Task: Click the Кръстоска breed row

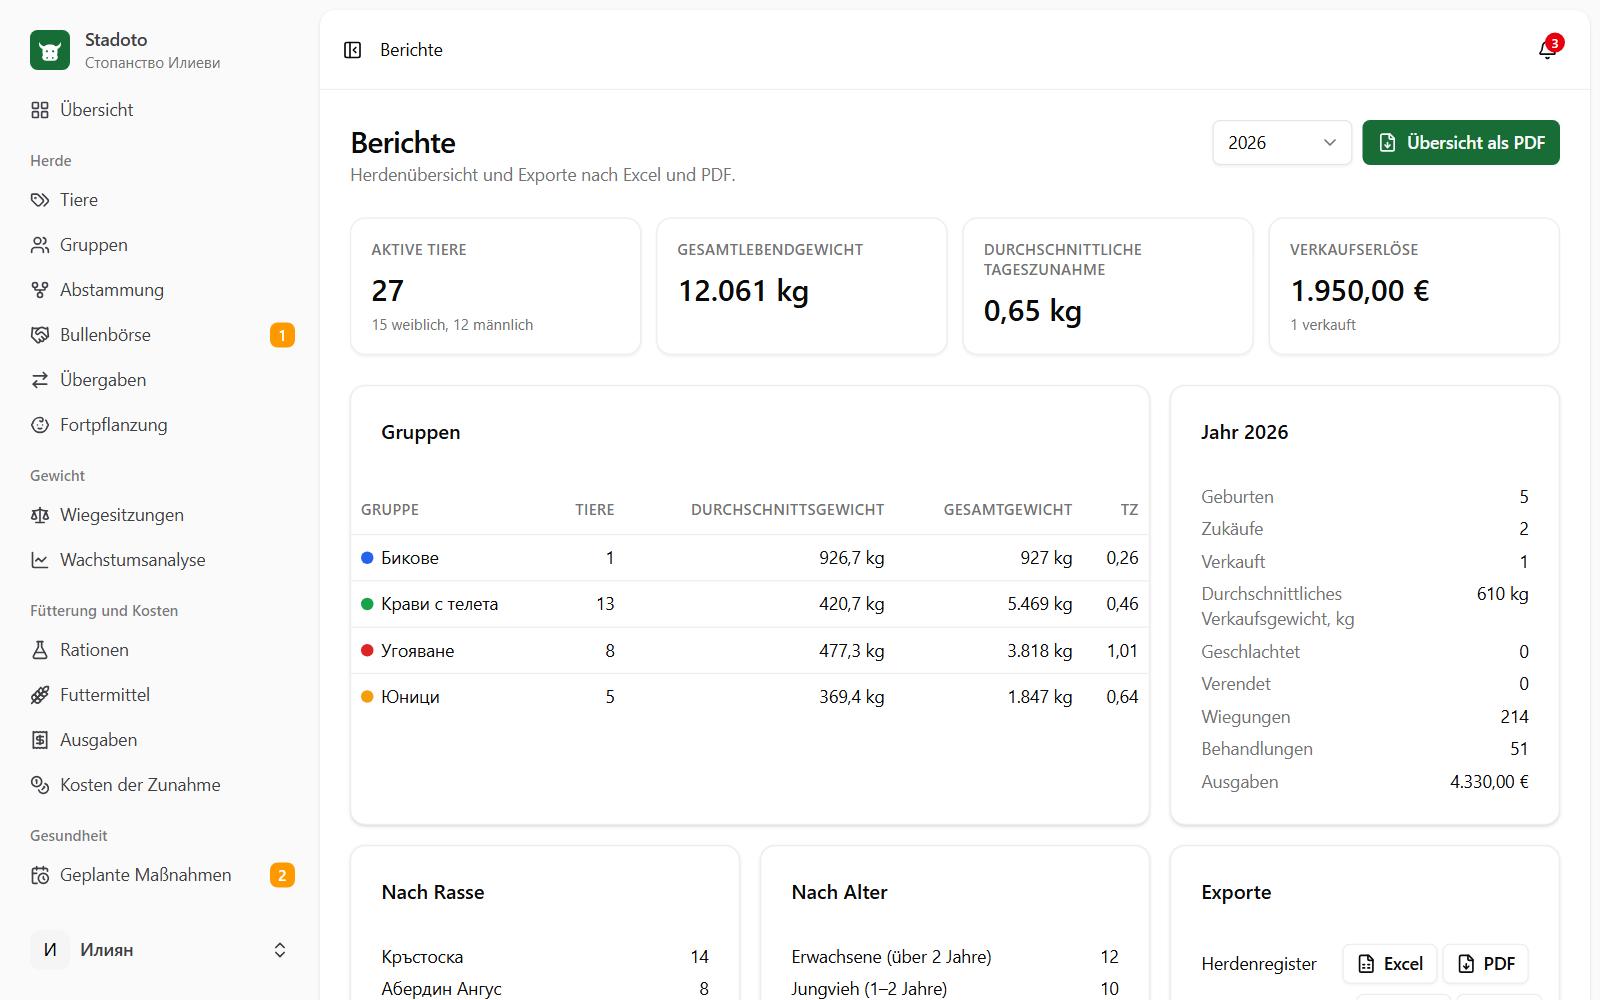Action: pyautogui.click(x=545, y=957)
